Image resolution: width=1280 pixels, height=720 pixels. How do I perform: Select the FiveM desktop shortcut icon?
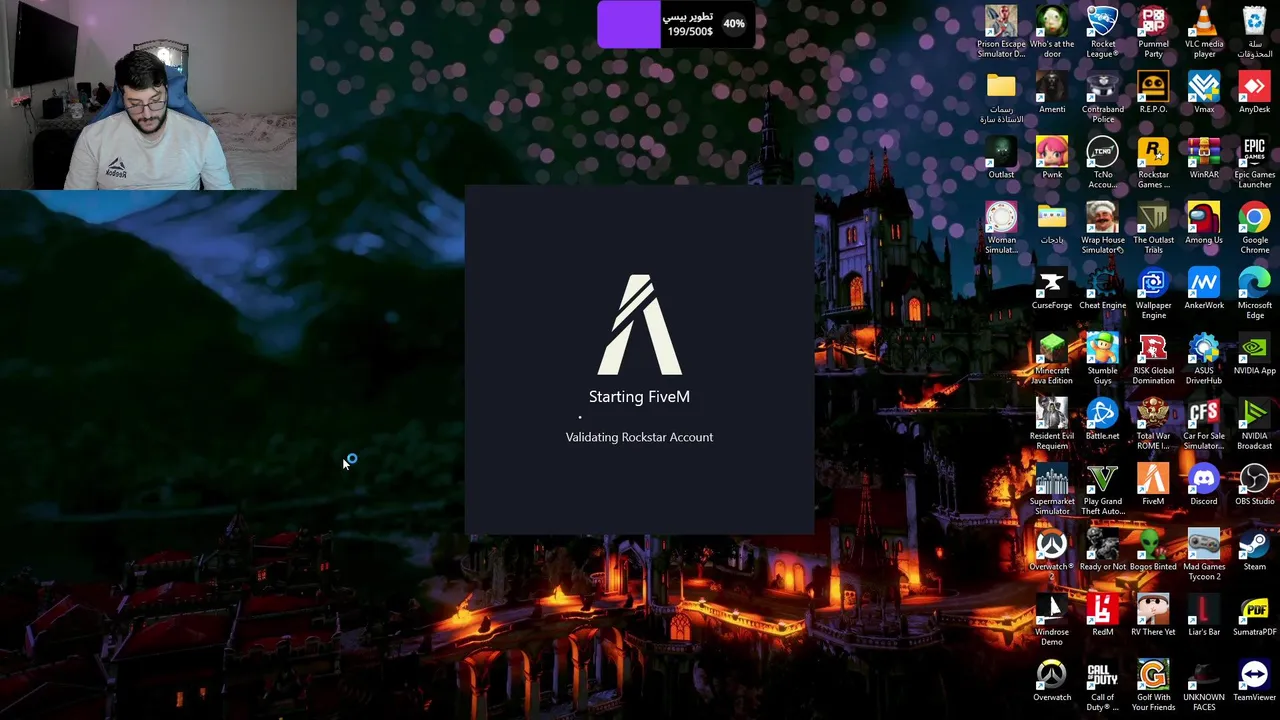point(1153,485)
